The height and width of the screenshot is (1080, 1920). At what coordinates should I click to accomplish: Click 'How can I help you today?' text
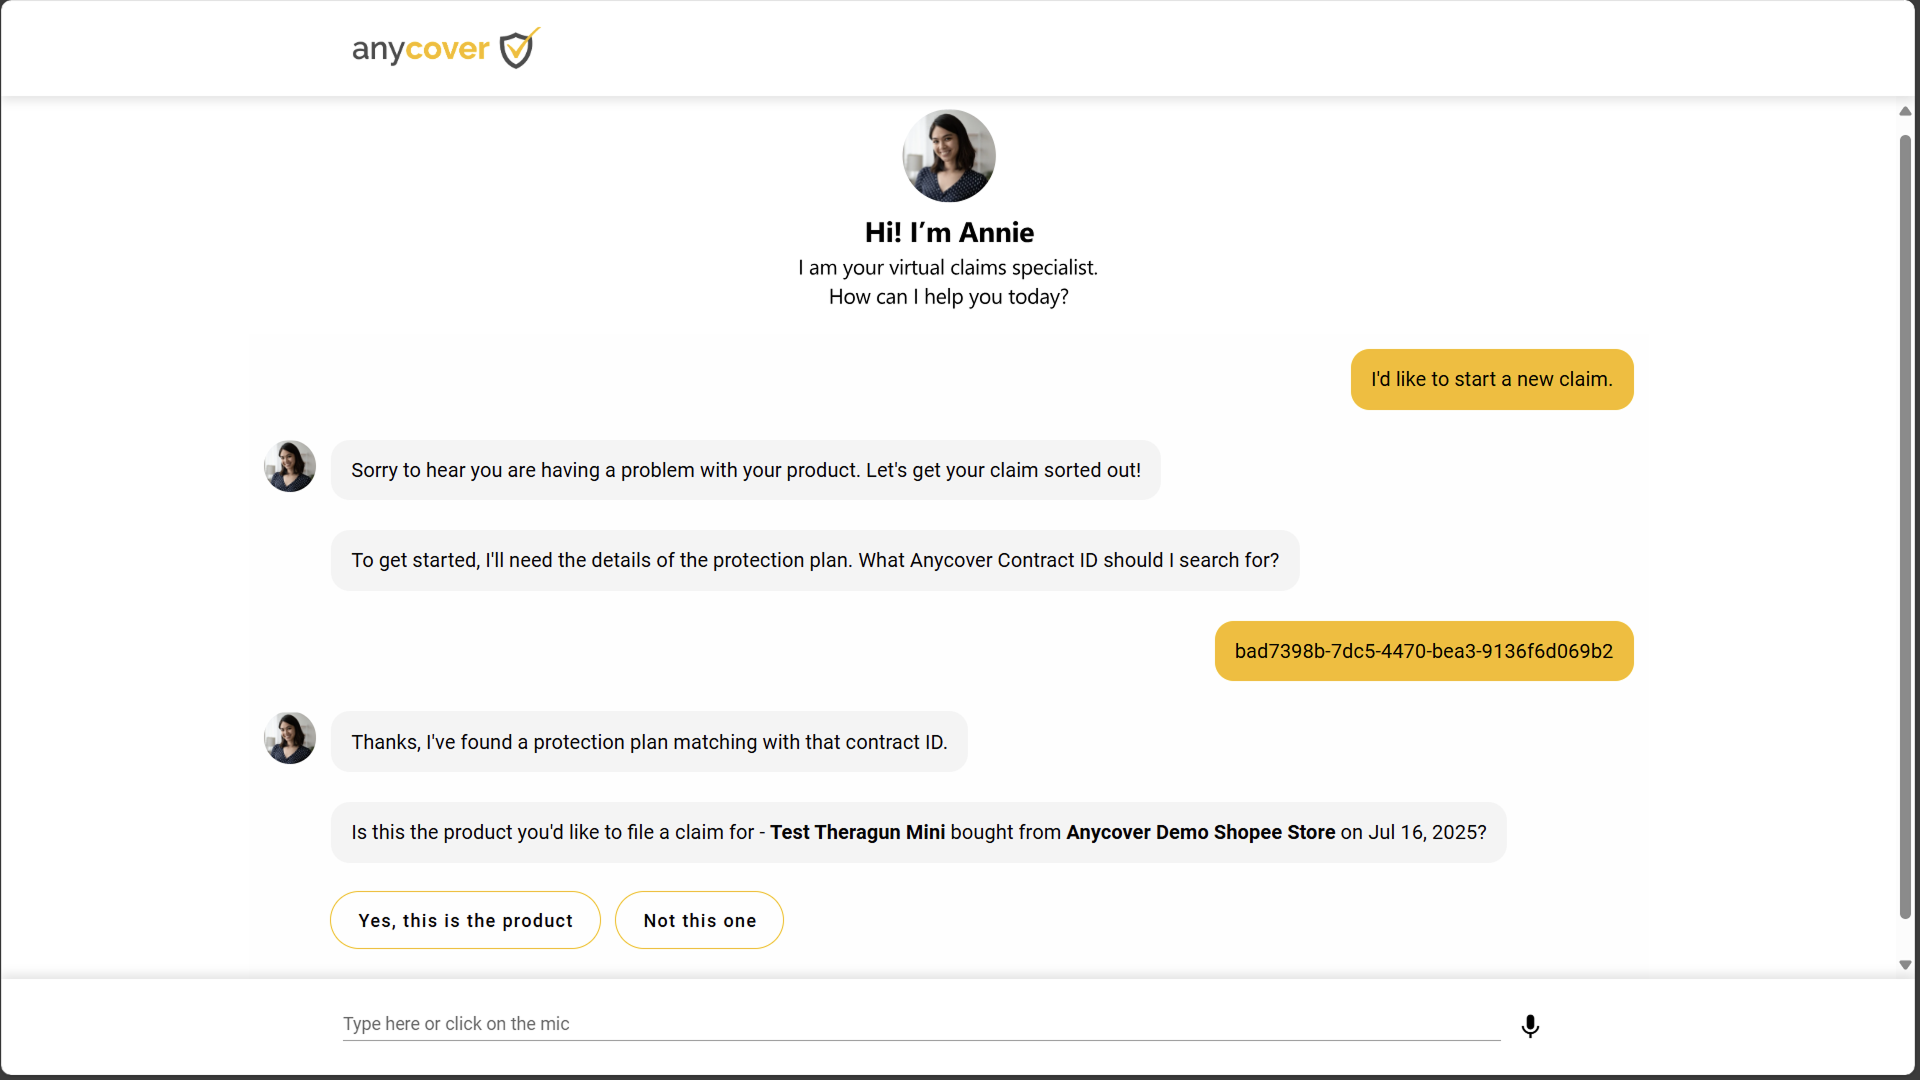[x=949, y=297]
